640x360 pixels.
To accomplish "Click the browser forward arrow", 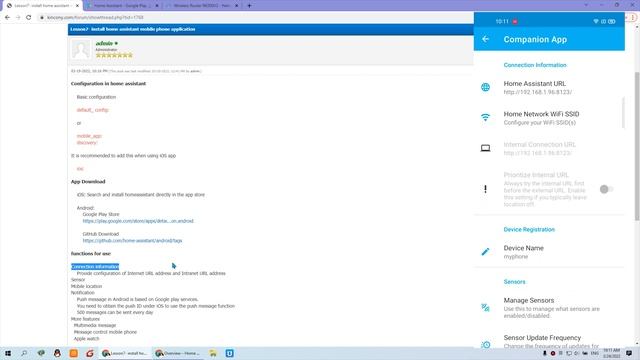I will 18,18.
